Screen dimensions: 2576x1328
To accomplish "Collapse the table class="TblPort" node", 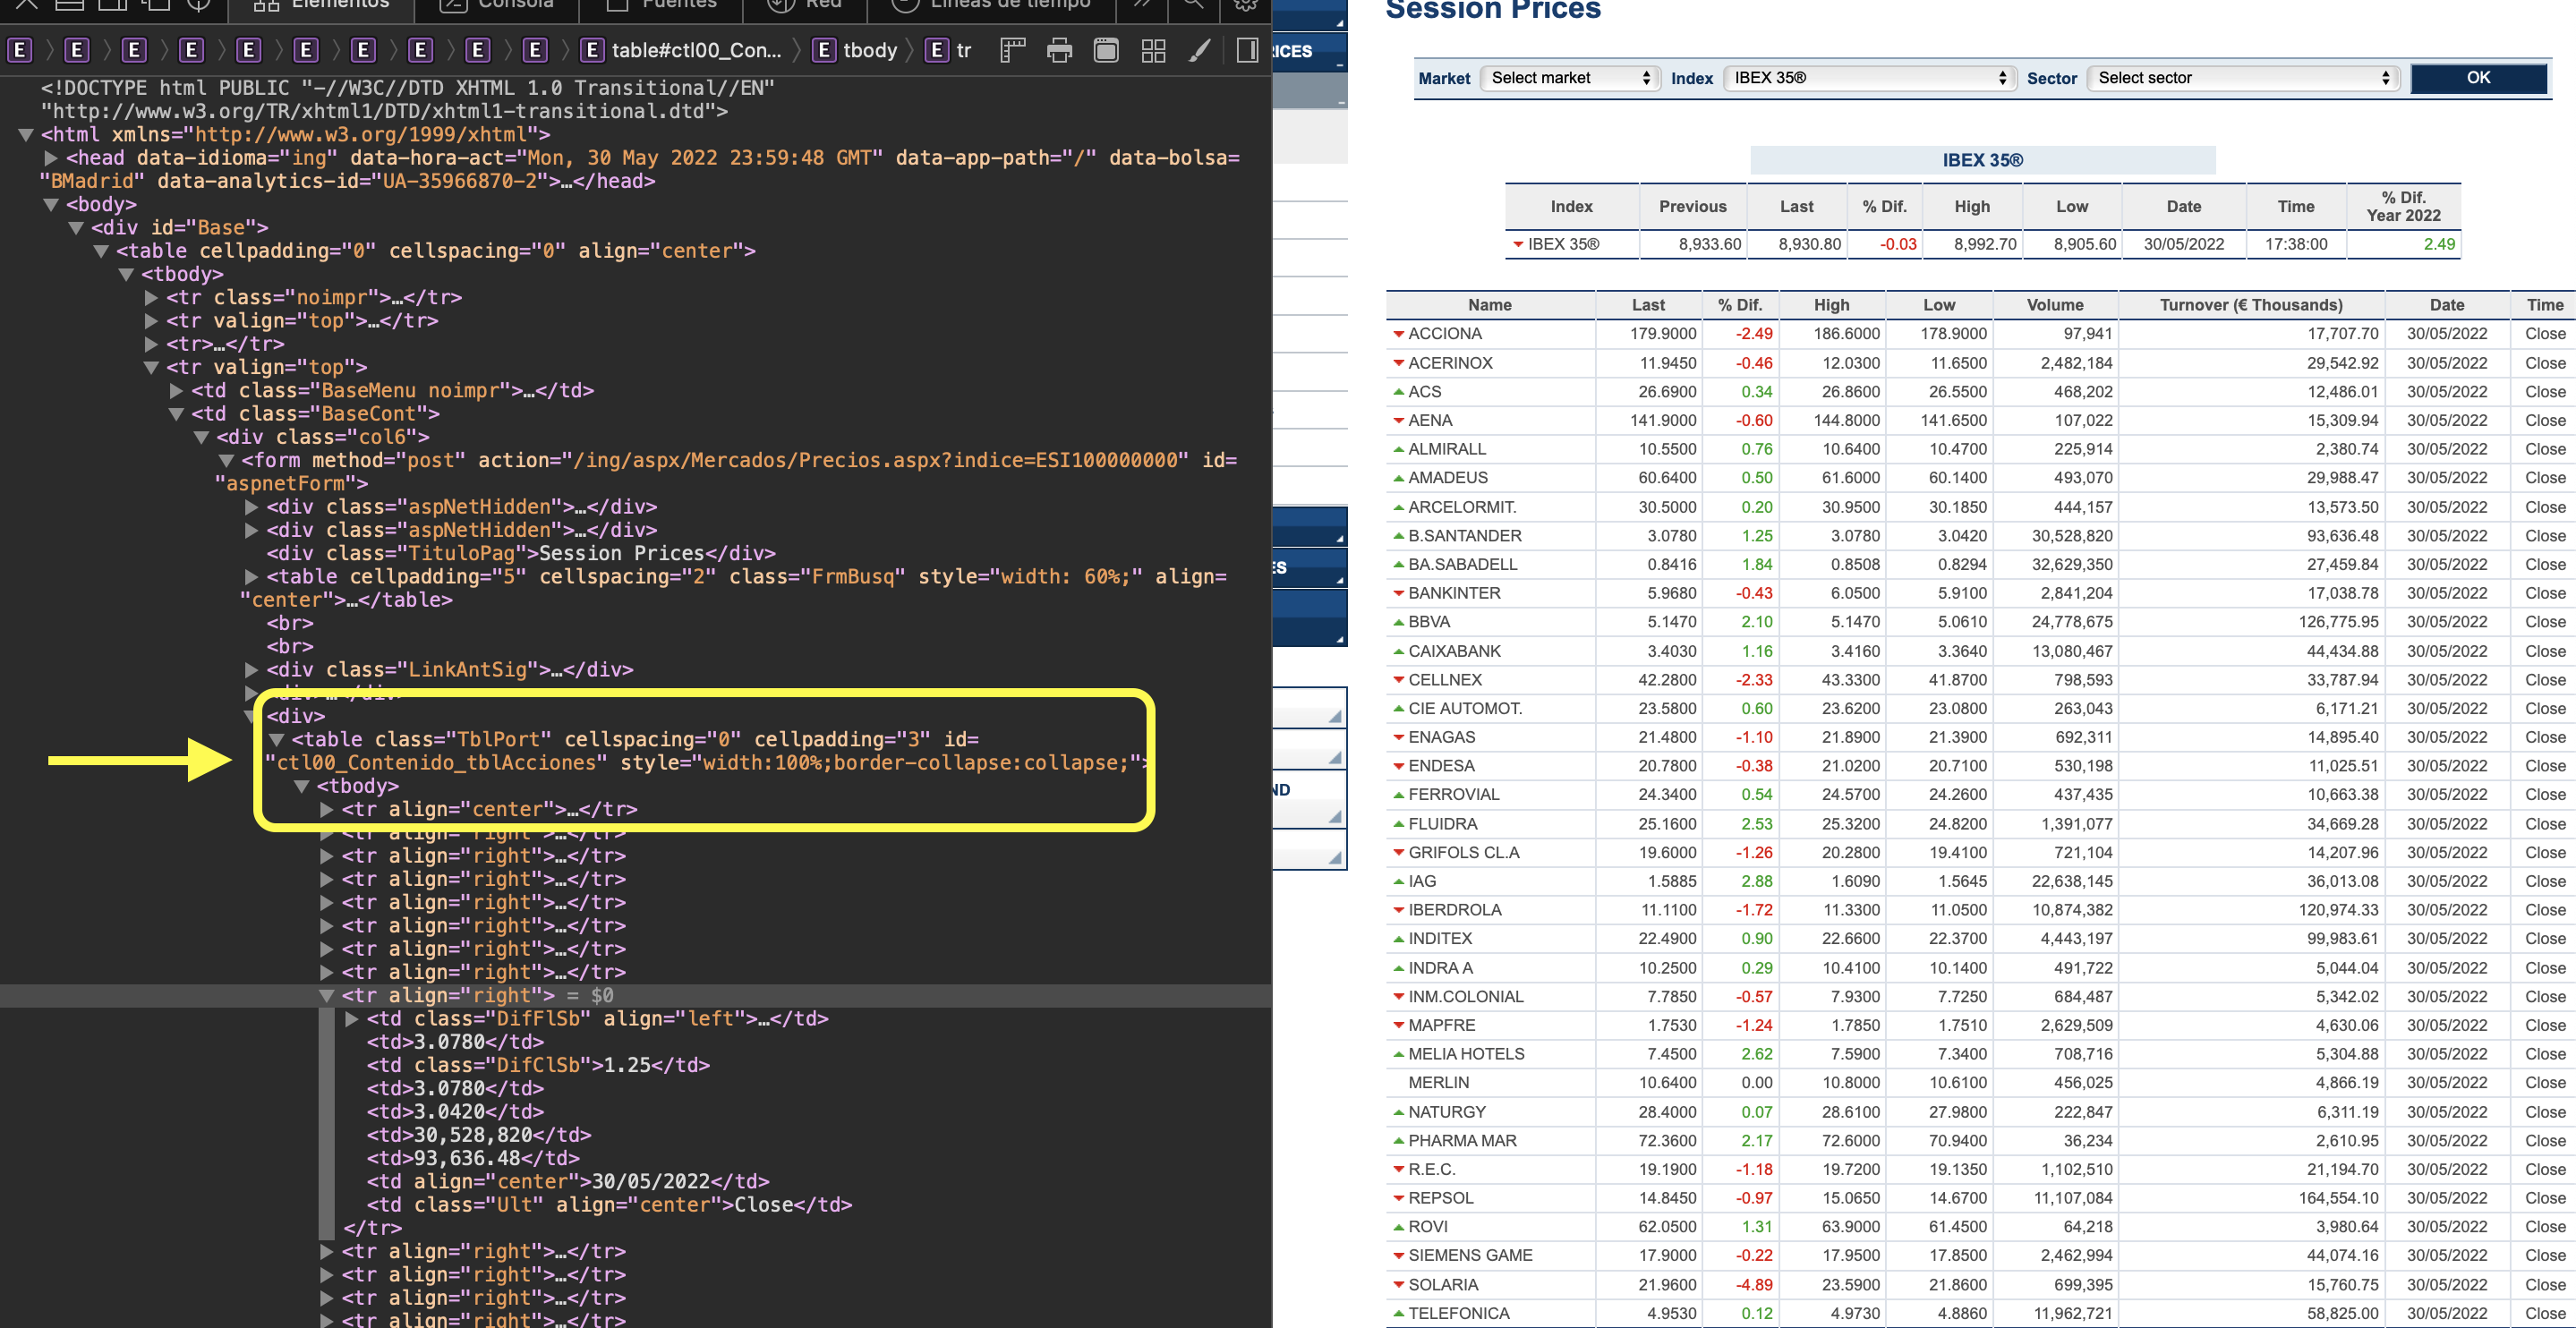I will pos(277,740).
